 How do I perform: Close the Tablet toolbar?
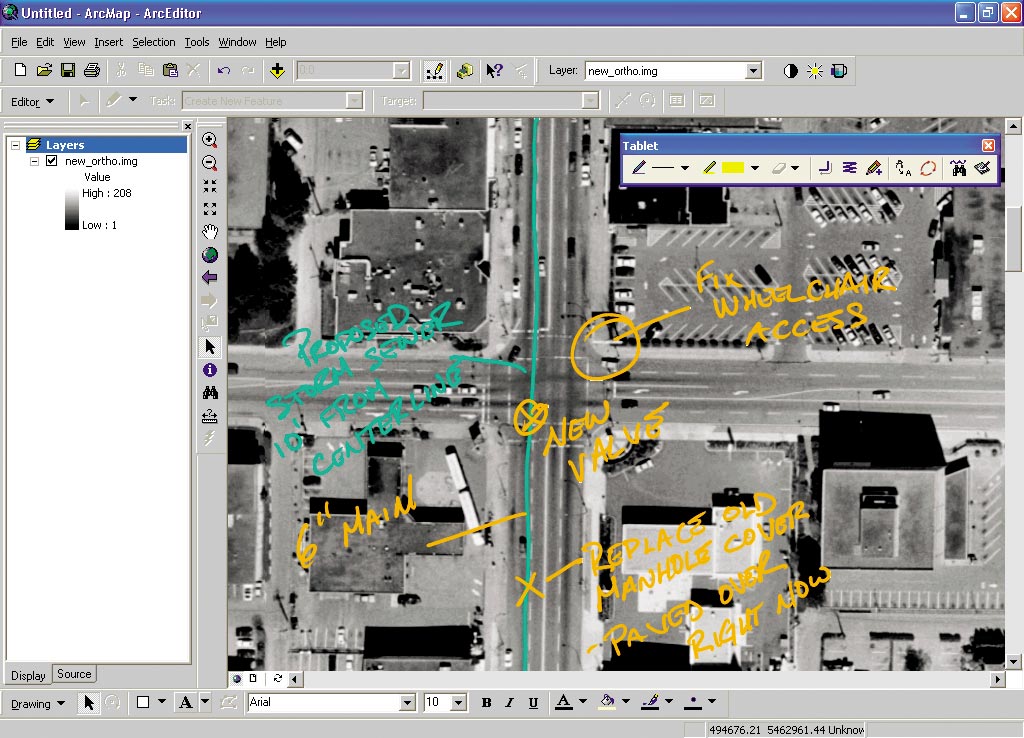click(x=988, y=145)
